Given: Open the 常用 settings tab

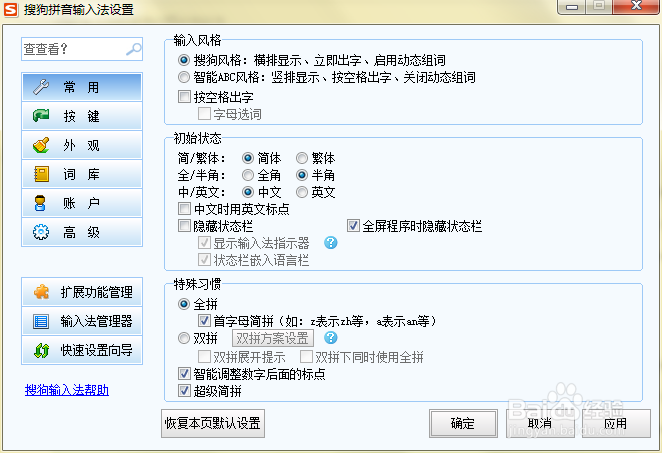Looking at the screenshot, I should [x=82, y=87].
